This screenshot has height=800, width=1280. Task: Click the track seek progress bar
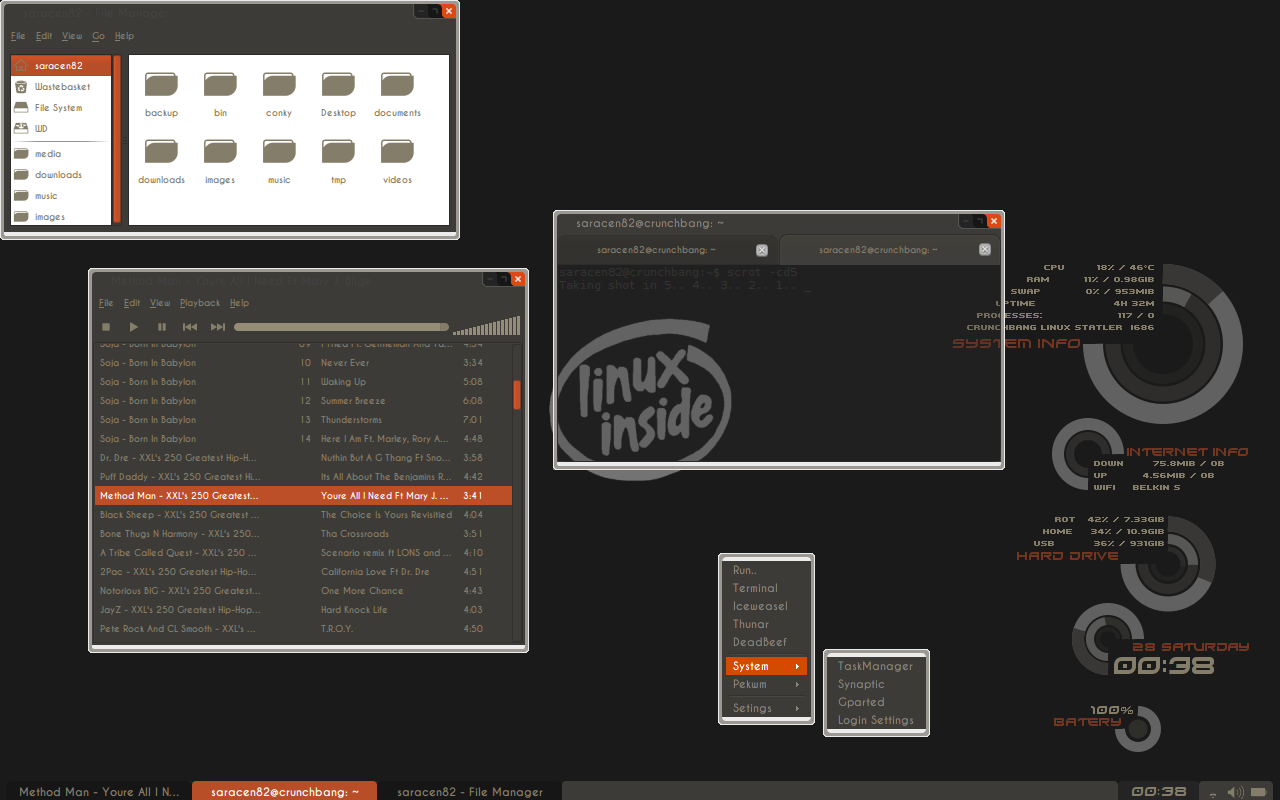(341, 327)
